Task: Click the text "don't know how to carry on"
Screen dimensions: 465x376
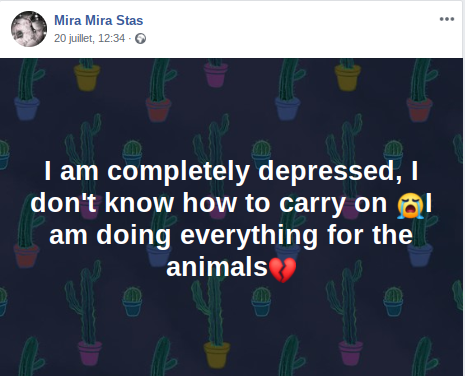Action: coord(209,203)
